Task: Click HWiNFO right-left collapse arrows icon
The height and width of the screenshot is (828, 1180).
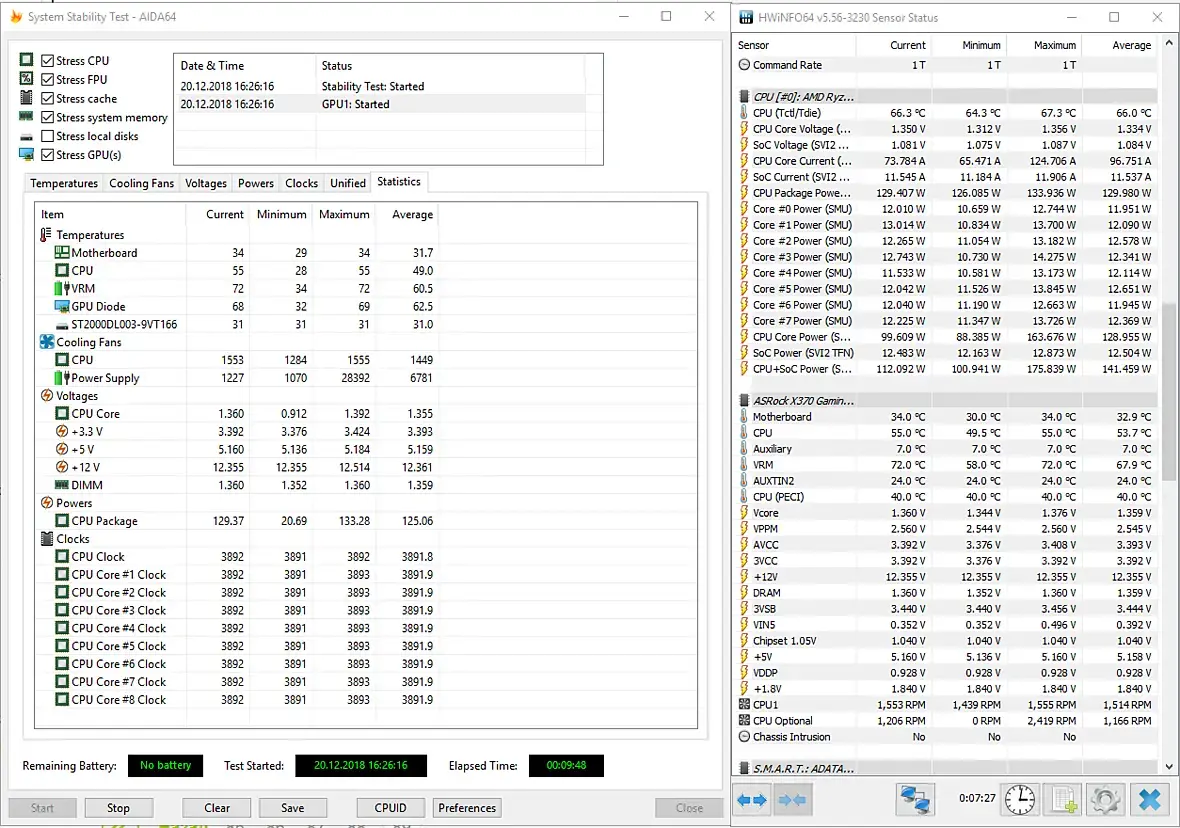Action: [x=792, y=799]
